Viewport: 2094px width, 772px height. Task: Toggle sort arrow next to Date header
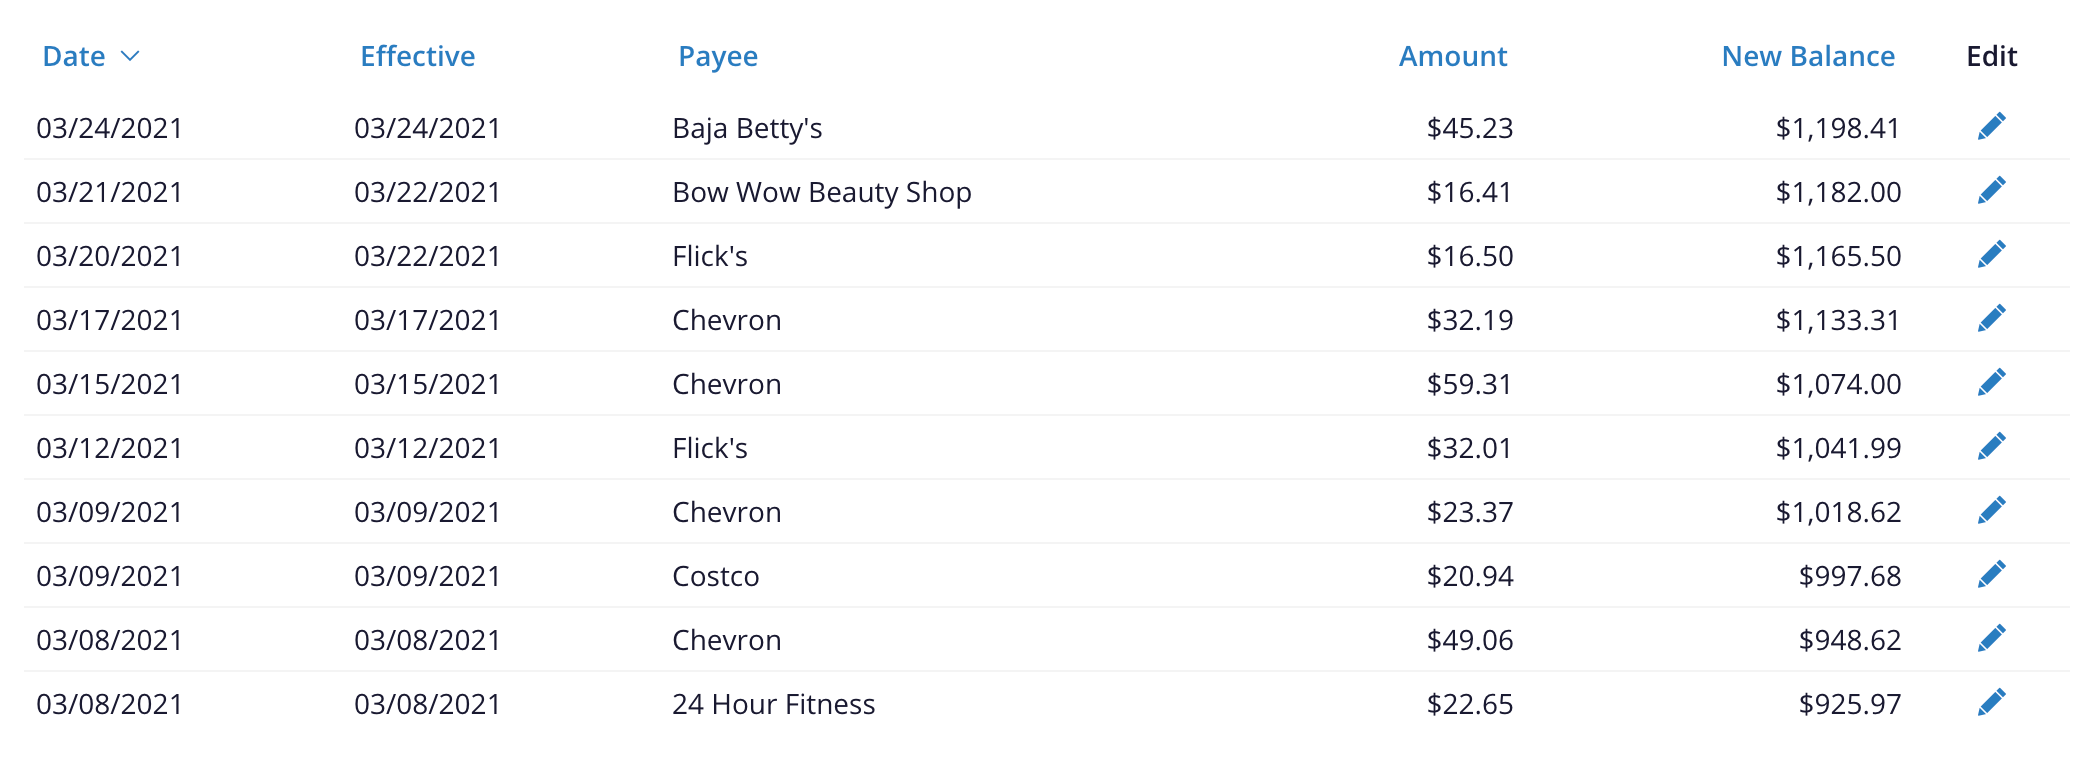click(x=130, y=57)
